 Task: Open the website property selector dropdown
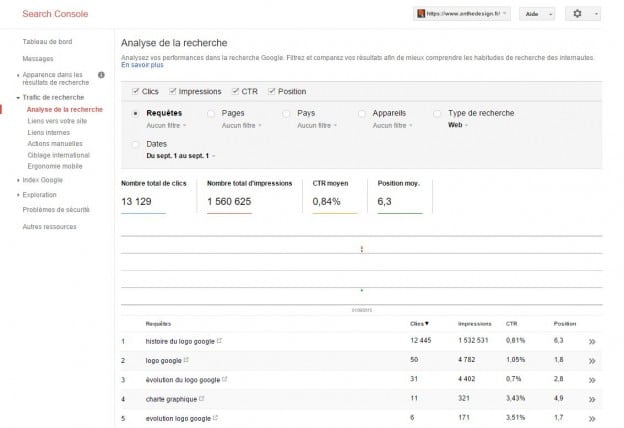point(462,14)
